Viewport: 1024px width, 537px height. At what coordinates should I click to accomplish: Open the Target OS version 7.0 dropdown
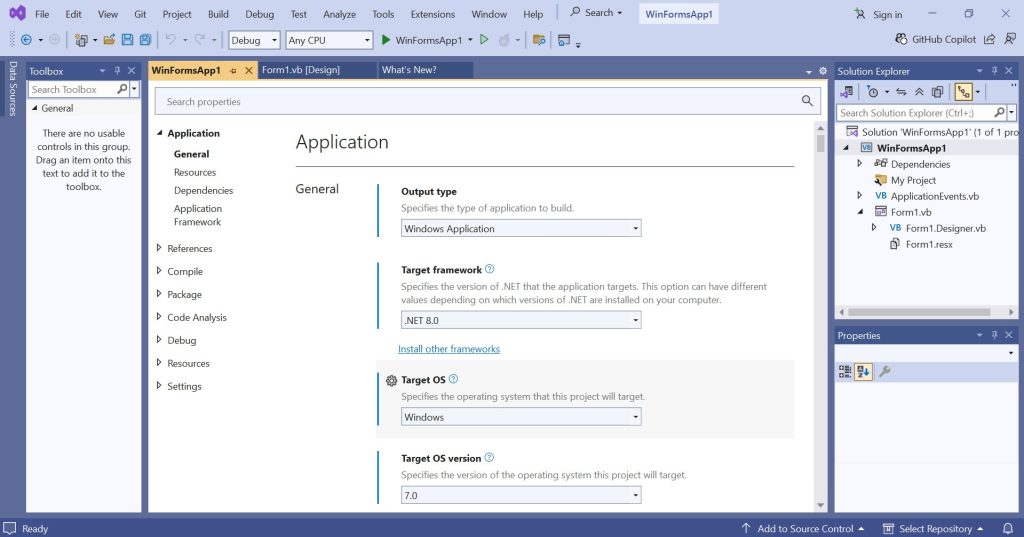(521, 495)
